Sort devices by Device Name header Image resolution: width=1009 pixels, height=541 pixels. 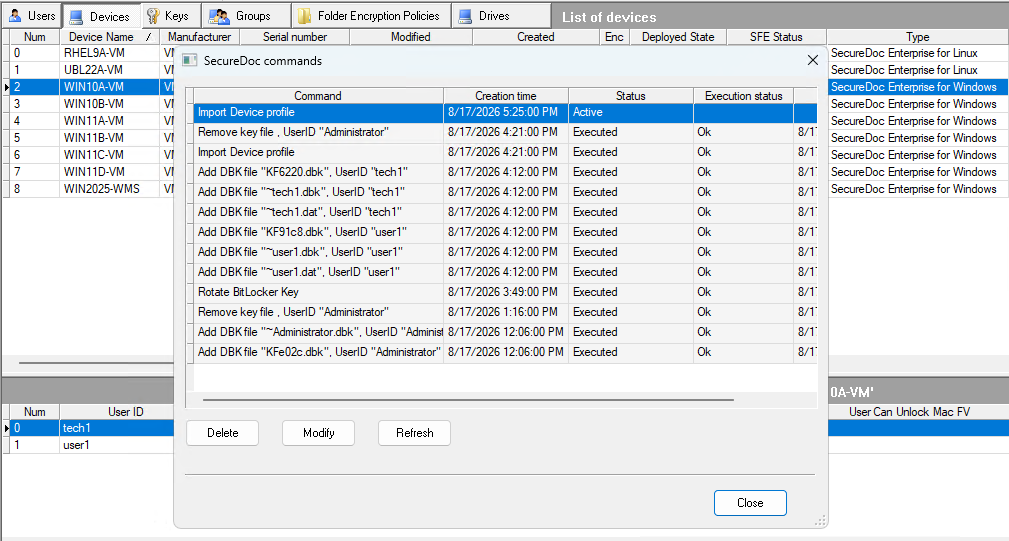(x=109, y=37)
